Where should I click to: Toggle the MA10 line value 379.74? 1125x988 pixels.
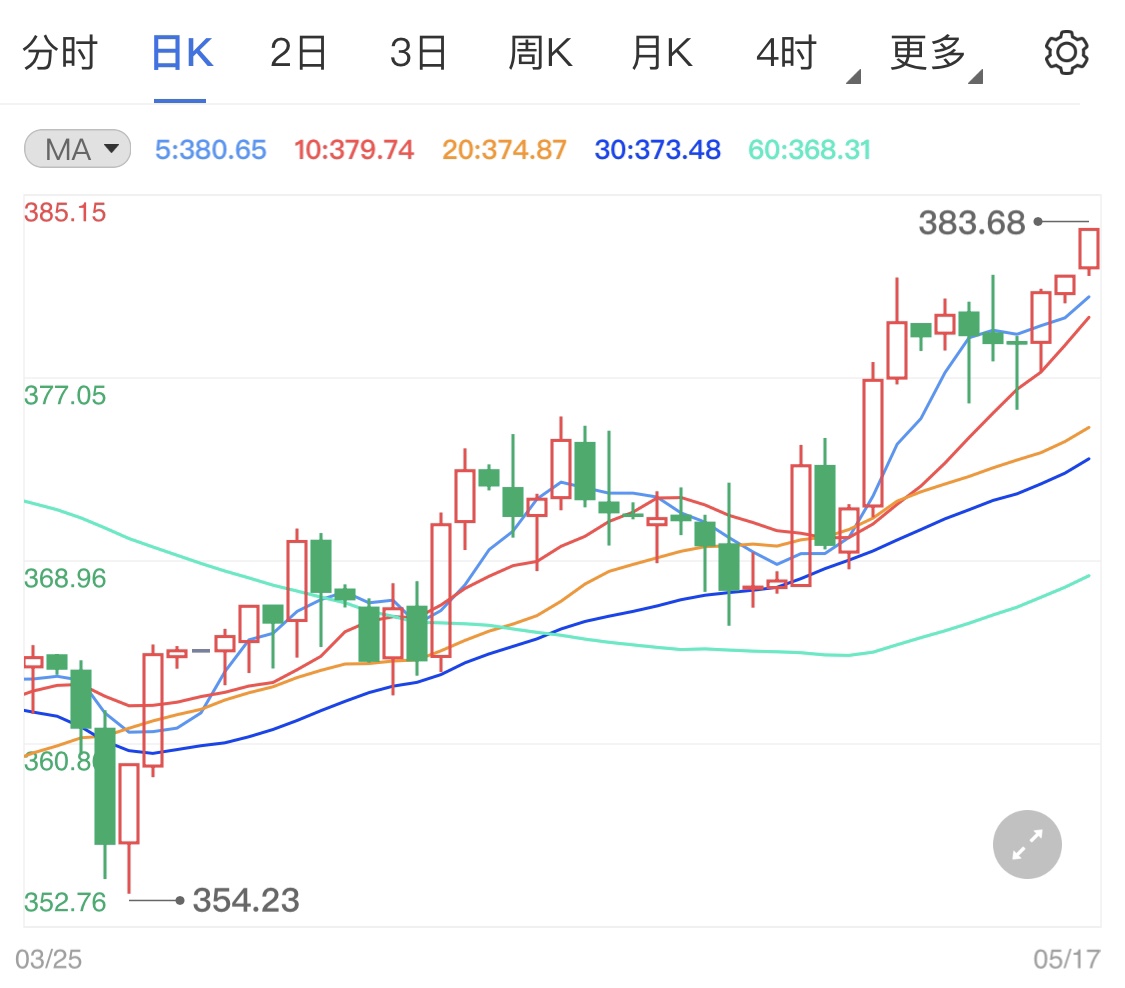(354, 148)
